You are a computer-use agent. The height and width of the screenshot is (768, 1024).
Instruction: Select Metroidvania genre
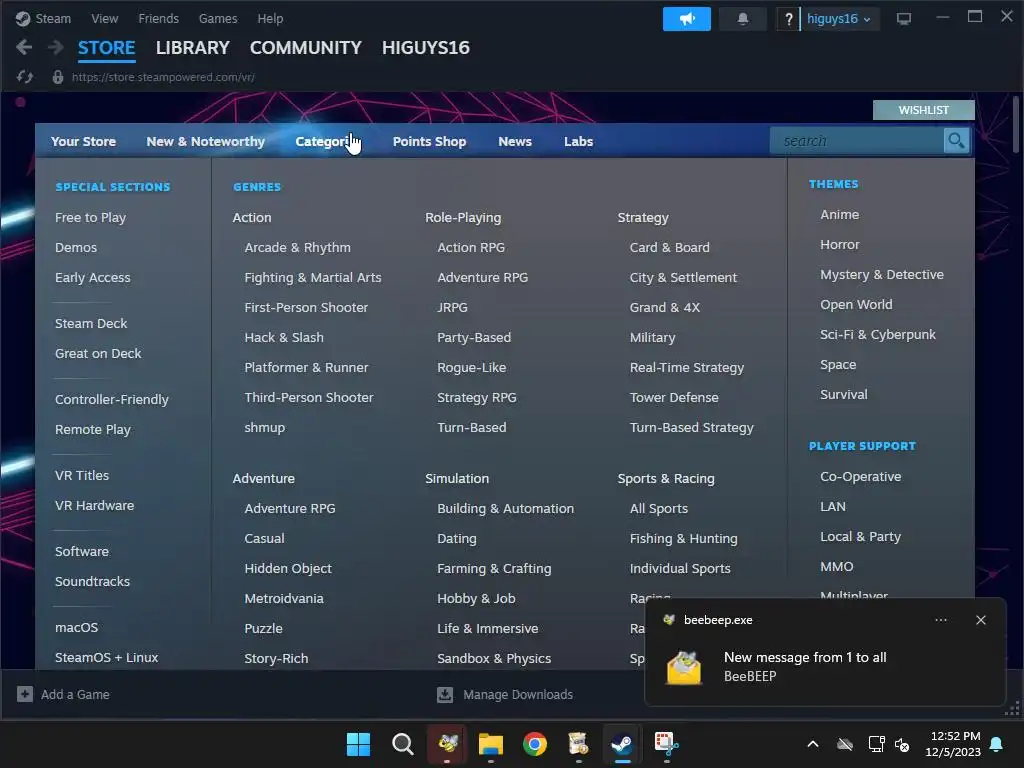point(283,598)
